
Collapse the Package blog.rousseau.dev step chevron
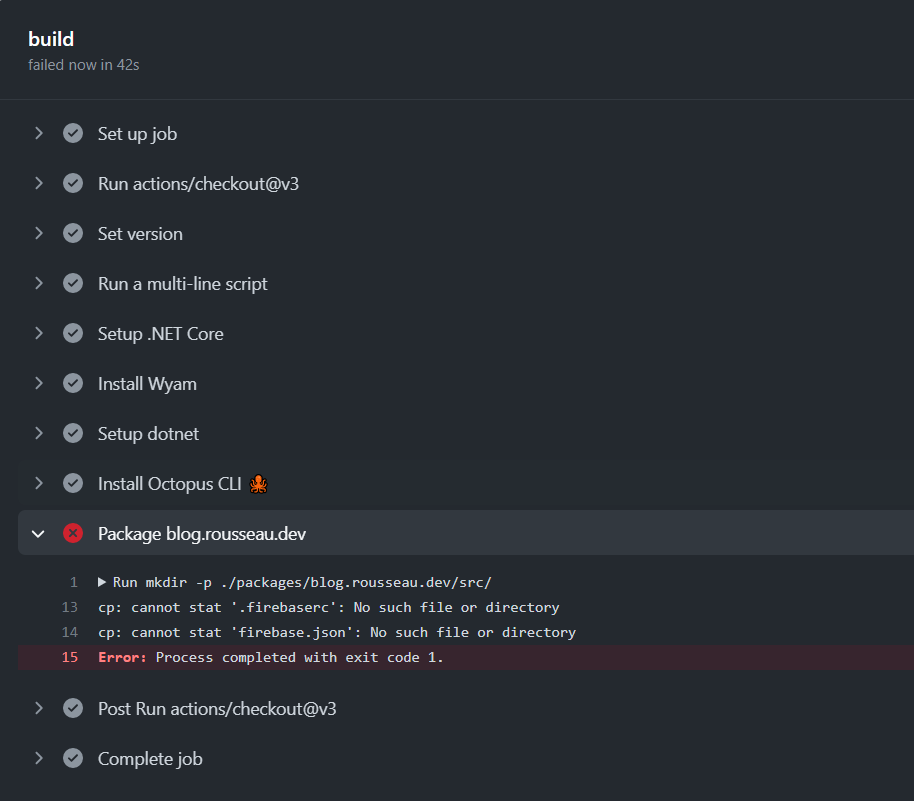(38, 533)
